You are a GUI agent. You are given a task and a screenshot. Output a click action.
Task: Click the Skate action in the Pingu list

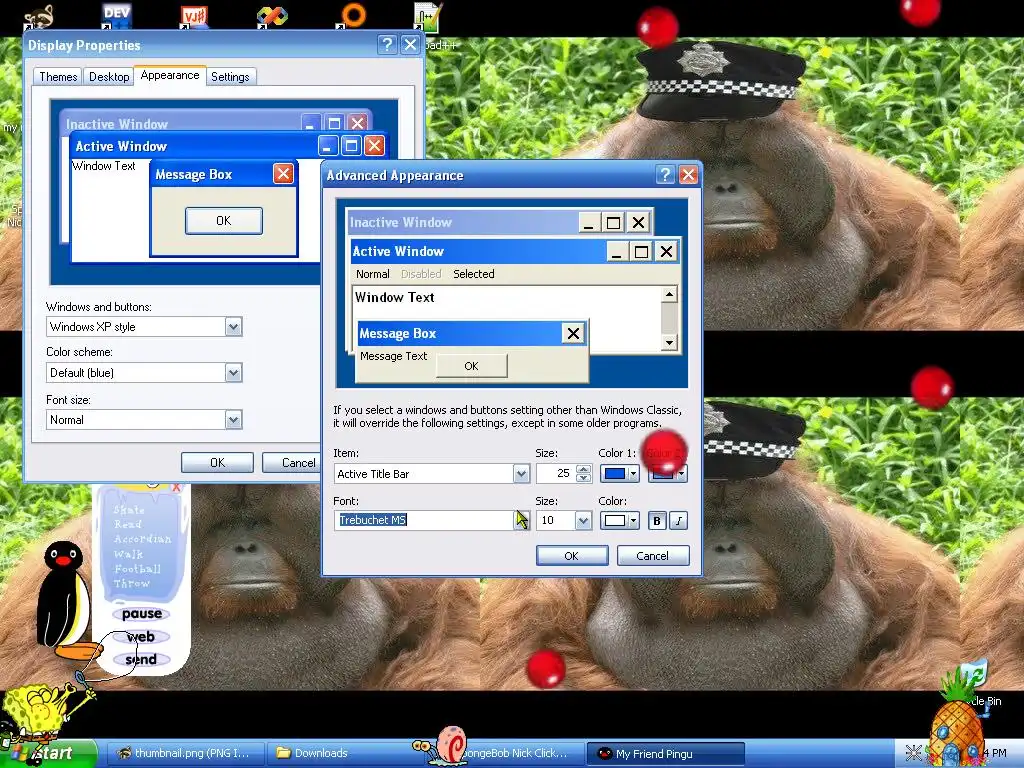[x=129, y=510]
